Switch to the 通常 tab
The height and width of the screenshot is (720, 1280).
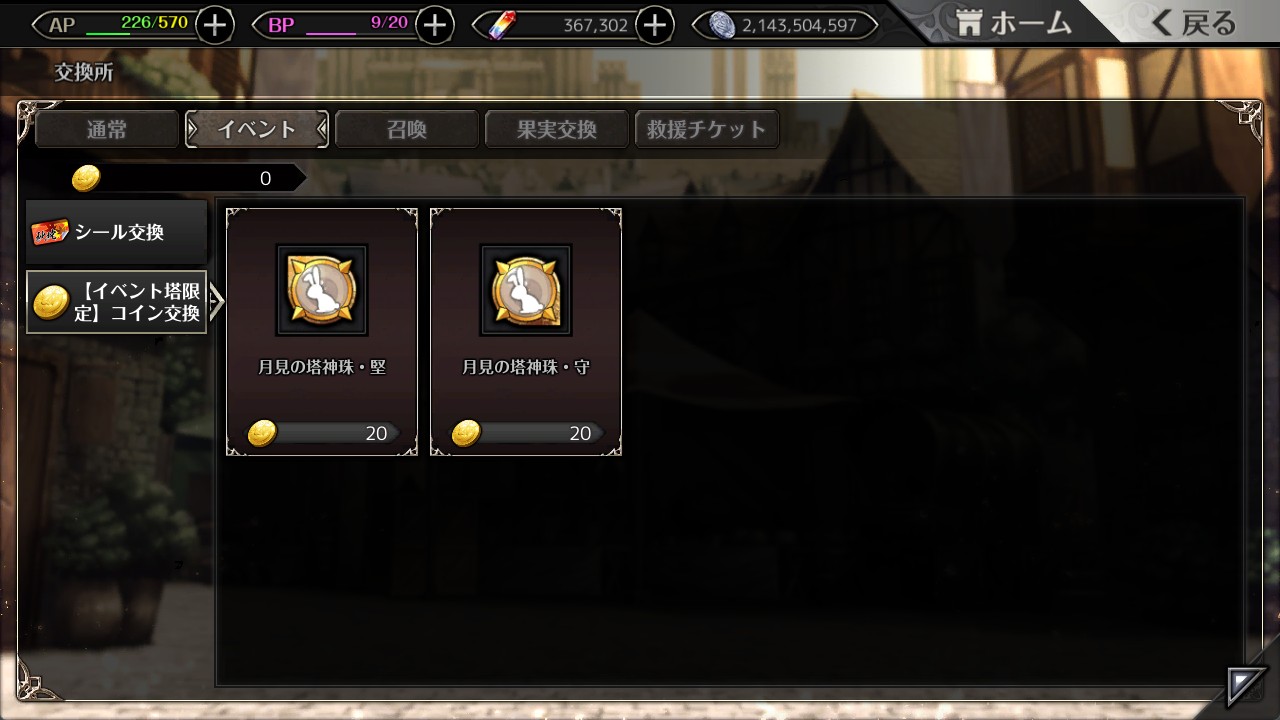pos(108,129)
